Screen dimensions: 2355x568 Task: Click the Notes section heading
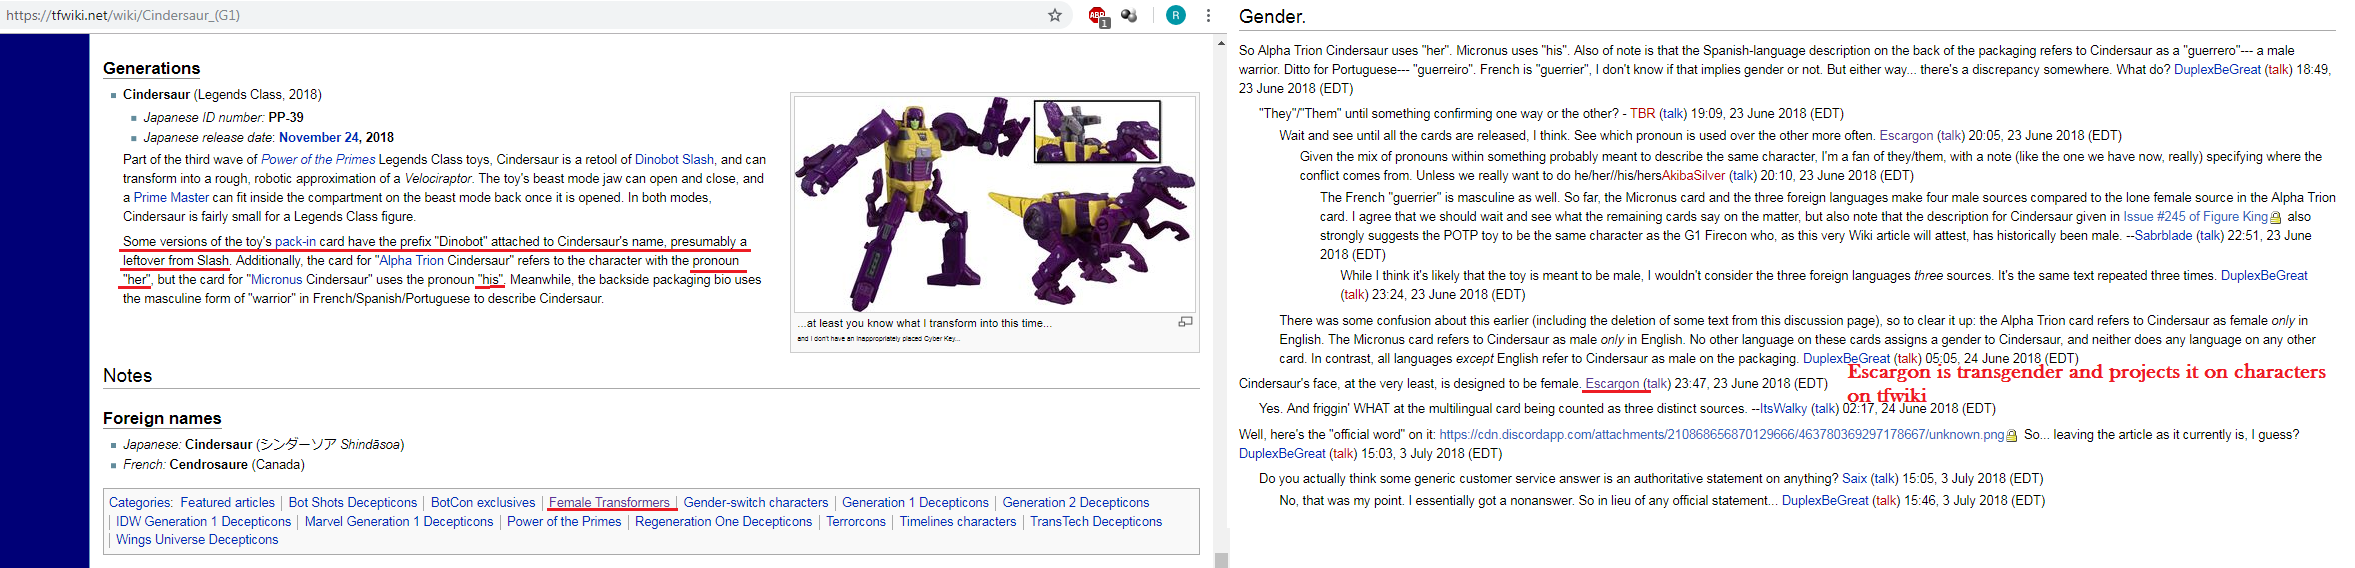point(128,375)
